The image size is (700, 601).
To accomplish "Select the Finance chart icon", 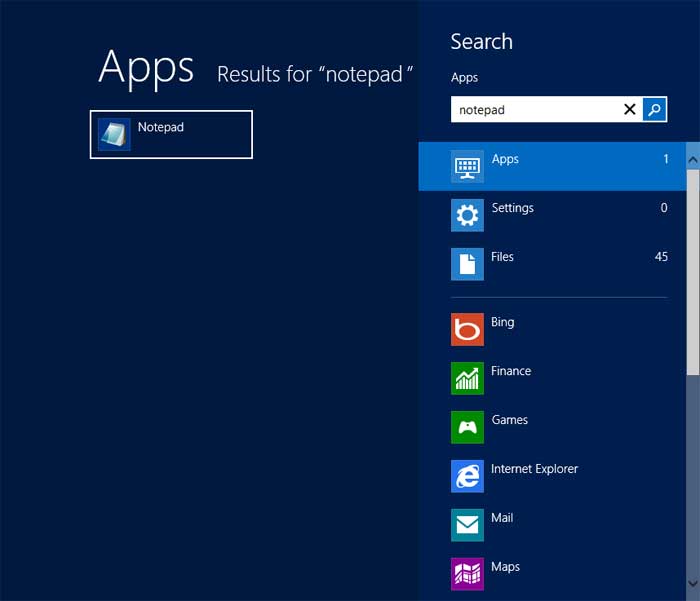I will (x=467, y=378).
